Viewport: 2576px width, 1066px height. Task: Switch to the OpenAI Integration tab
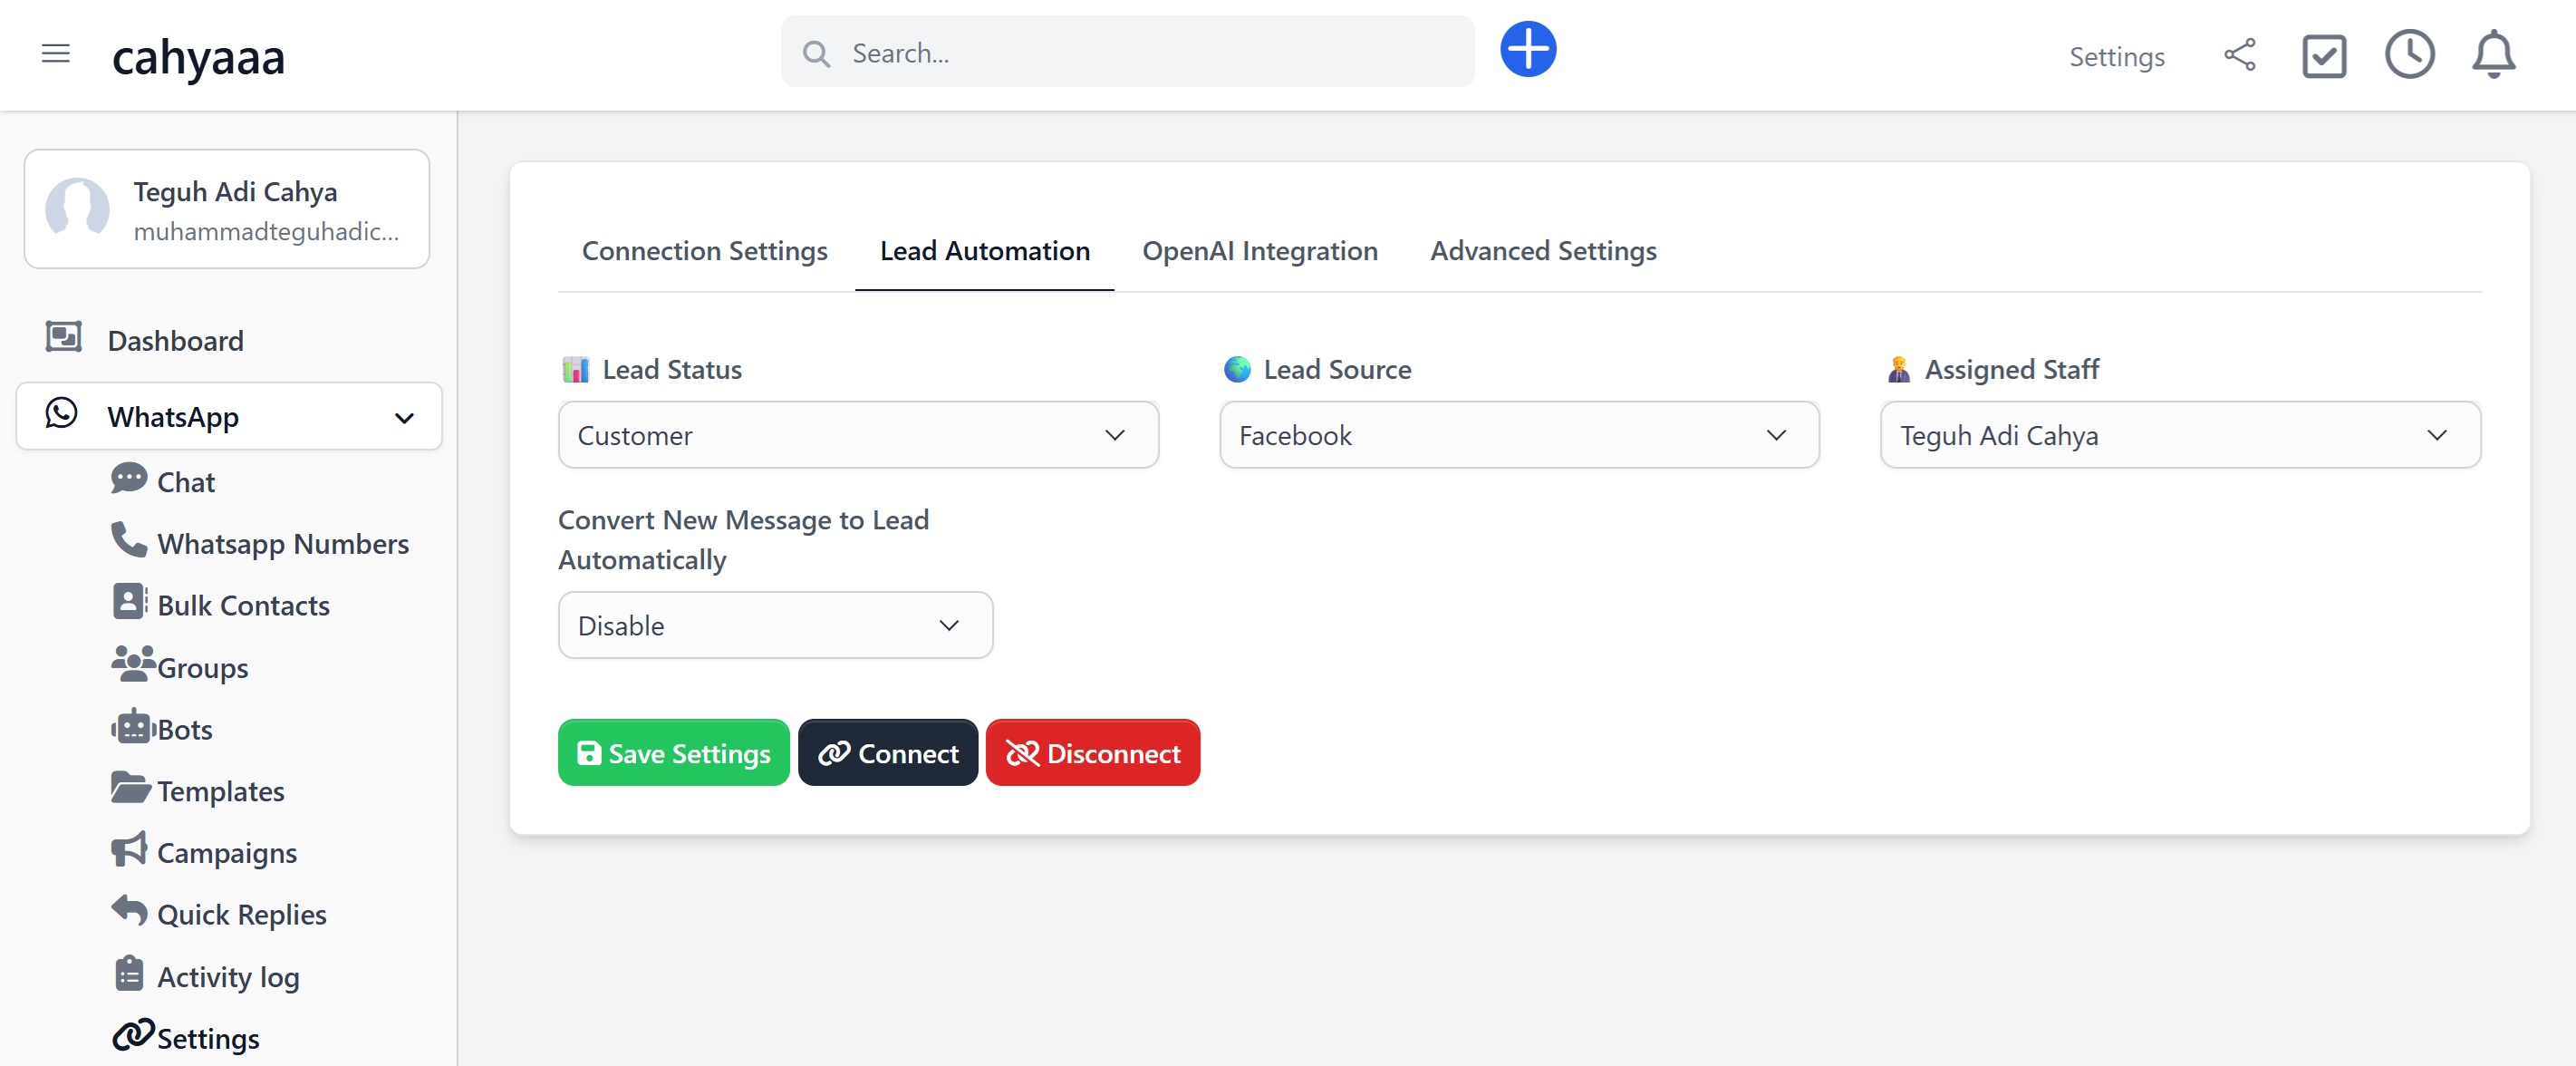pos(1259,251)
